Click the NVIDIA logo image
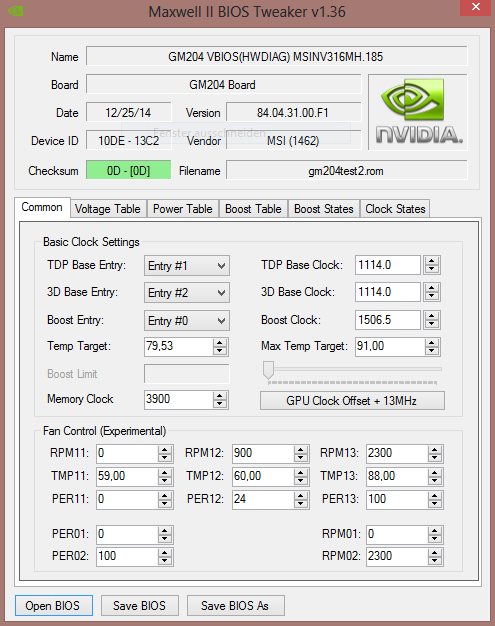Image resolution: width=495 pixels, height=626 pixels. (x=418, y=112)
